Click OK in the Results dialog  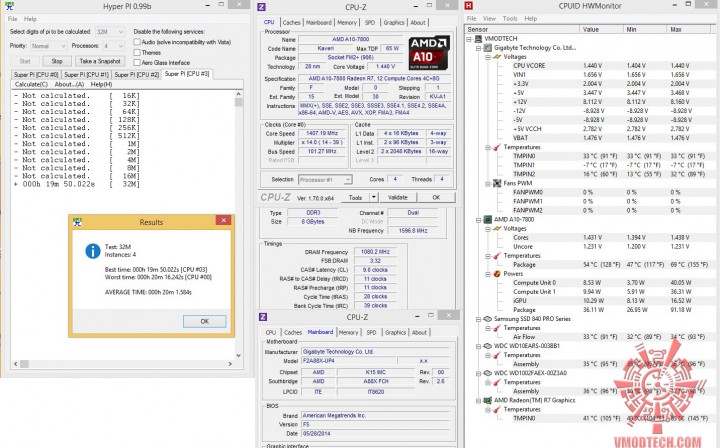(204, 321)
